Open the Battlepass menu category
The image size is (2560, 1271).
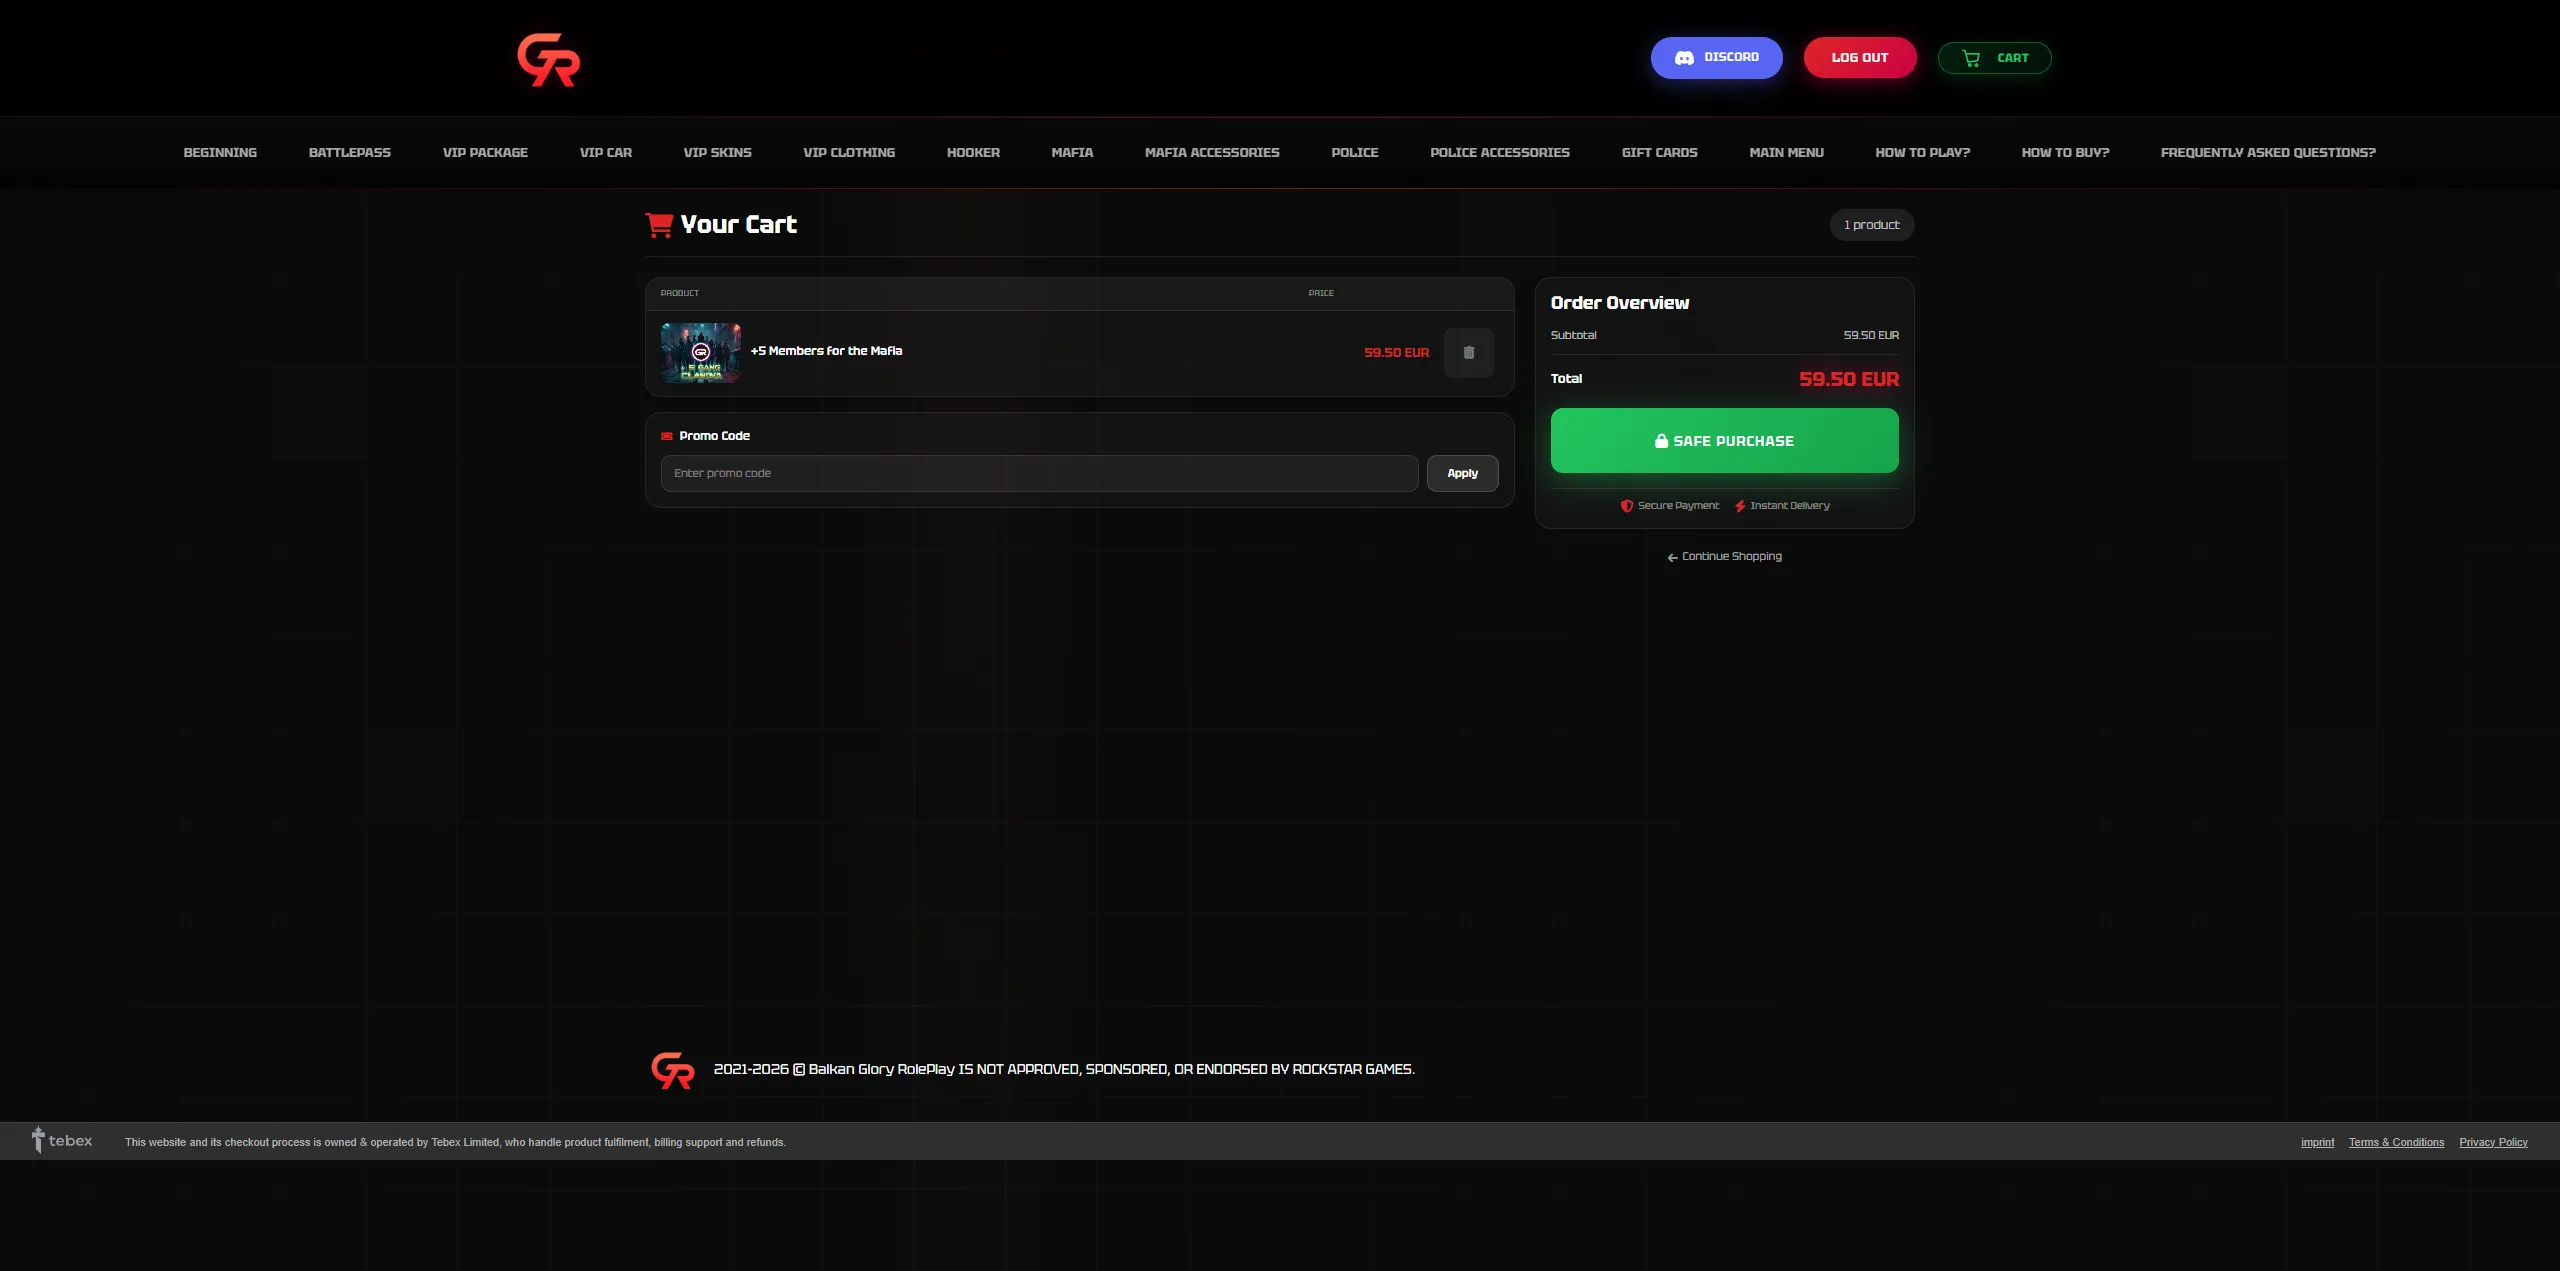(x=349, y=153)
